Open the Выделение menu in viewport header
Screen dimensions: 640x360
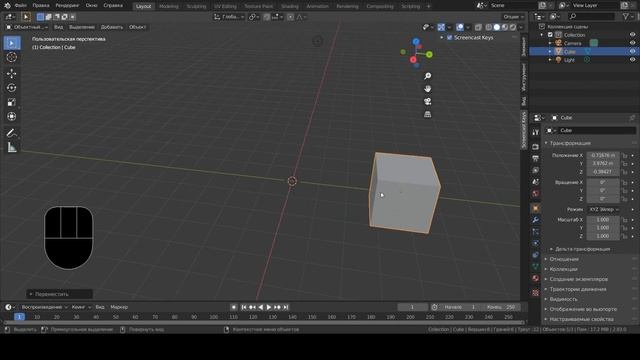(x=82, y=27)
